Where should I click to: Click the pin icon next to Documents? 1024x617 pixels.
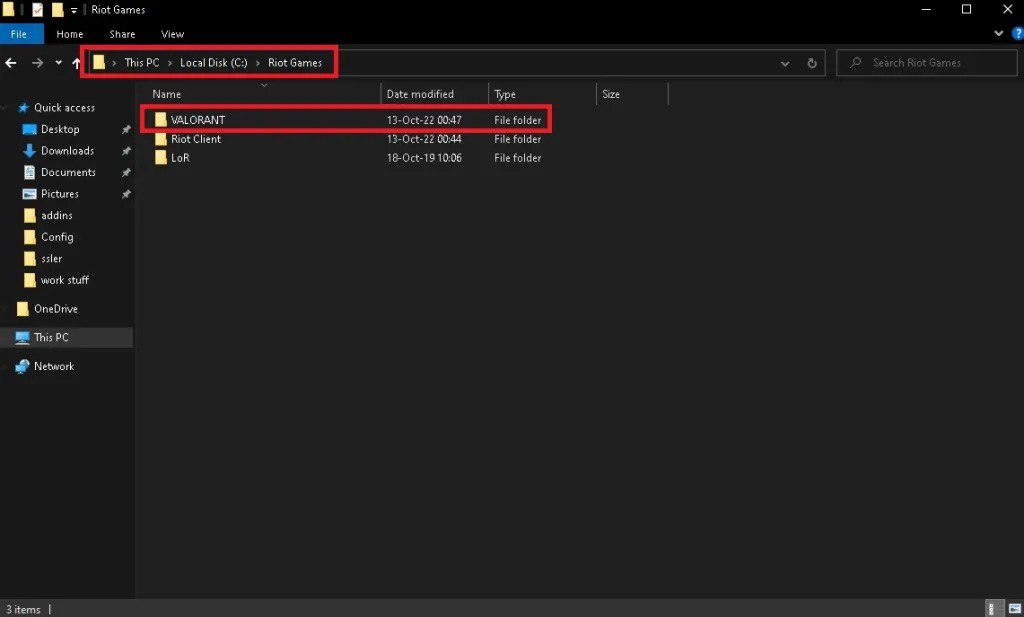pyautogui.click(x=126, y=172)
